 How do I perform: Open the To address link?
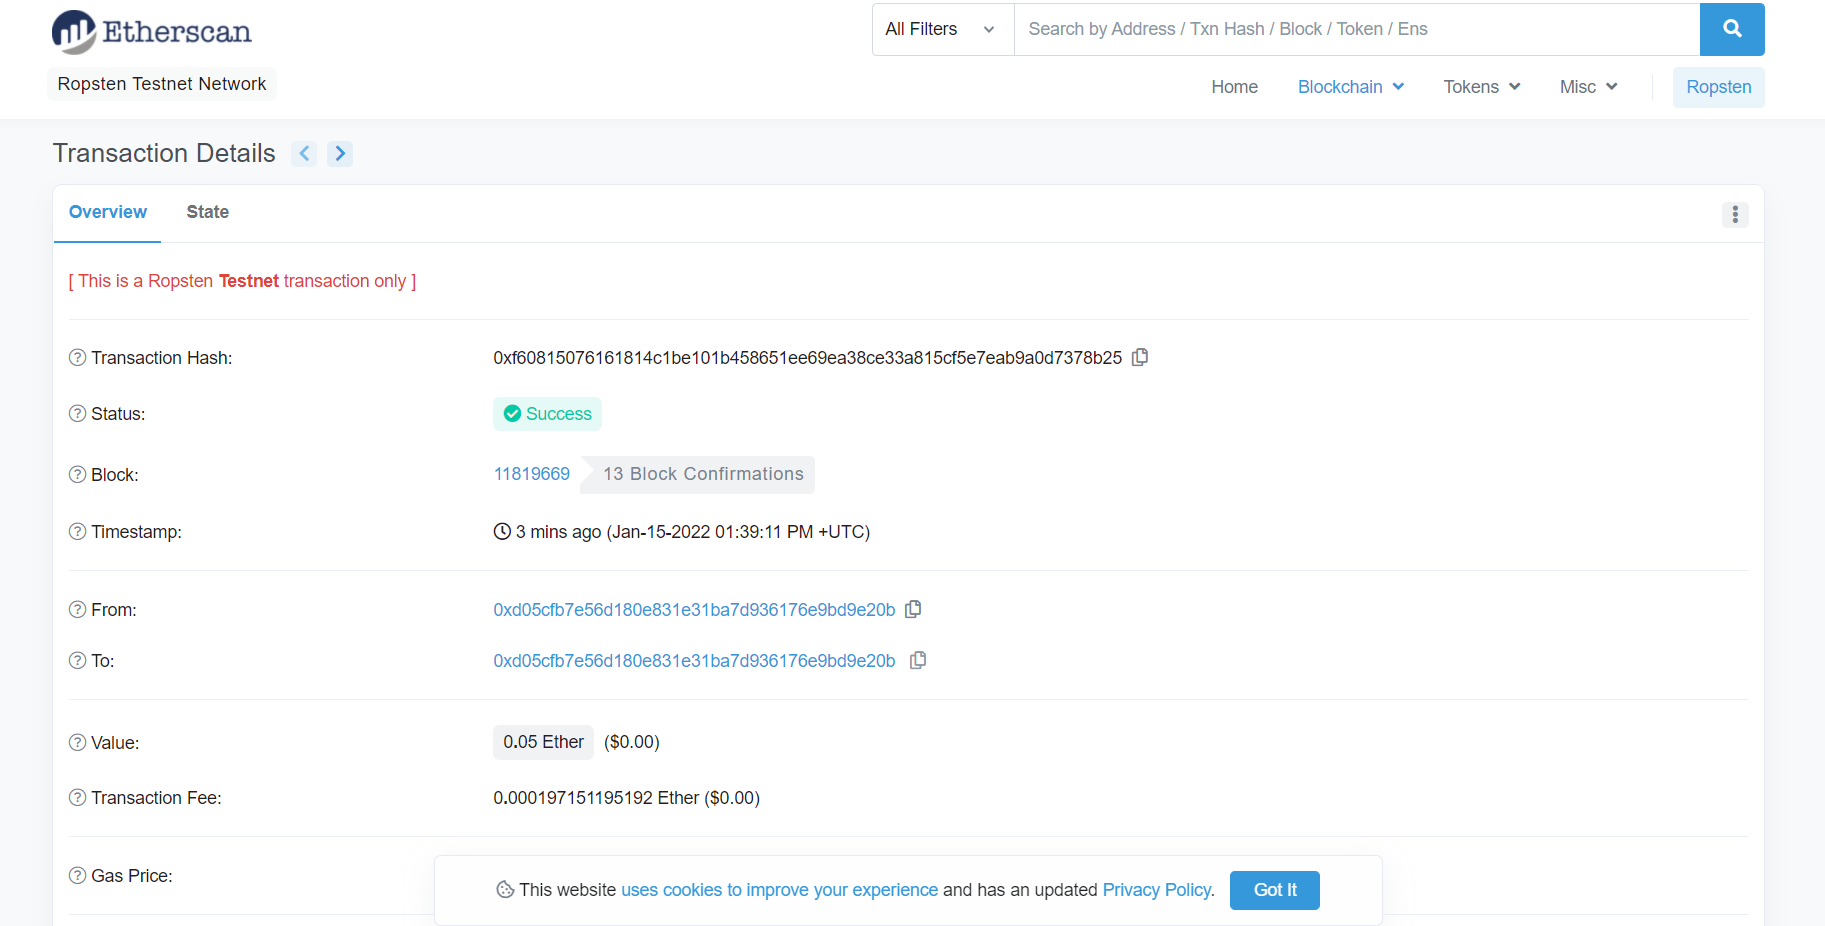tap(694, 661)
